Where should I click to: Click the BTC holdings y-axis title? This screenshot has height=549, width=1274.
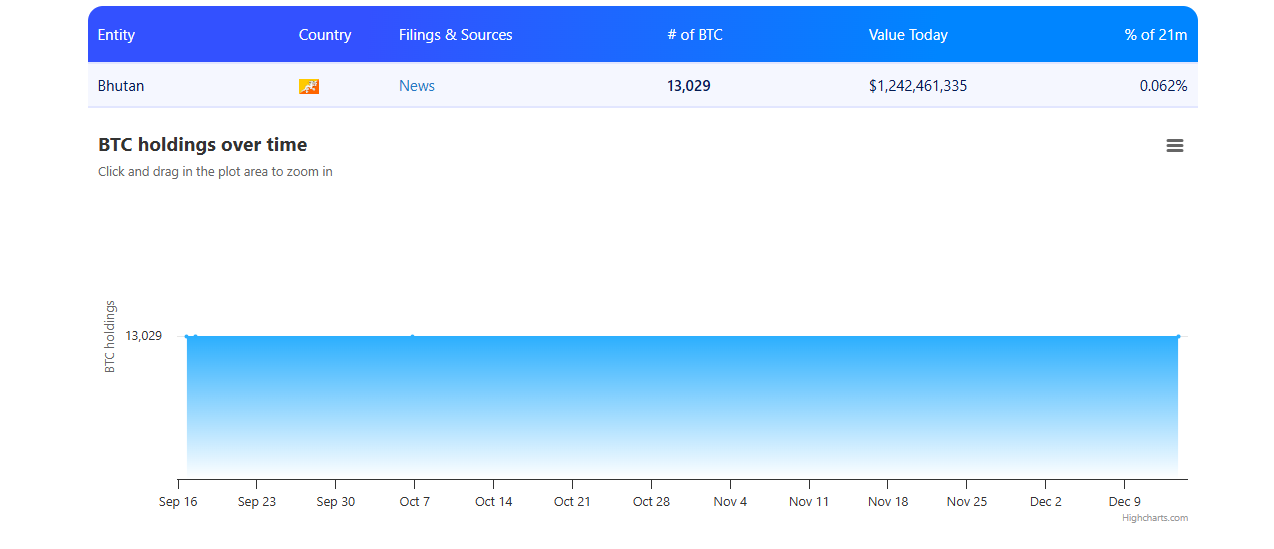110,337
